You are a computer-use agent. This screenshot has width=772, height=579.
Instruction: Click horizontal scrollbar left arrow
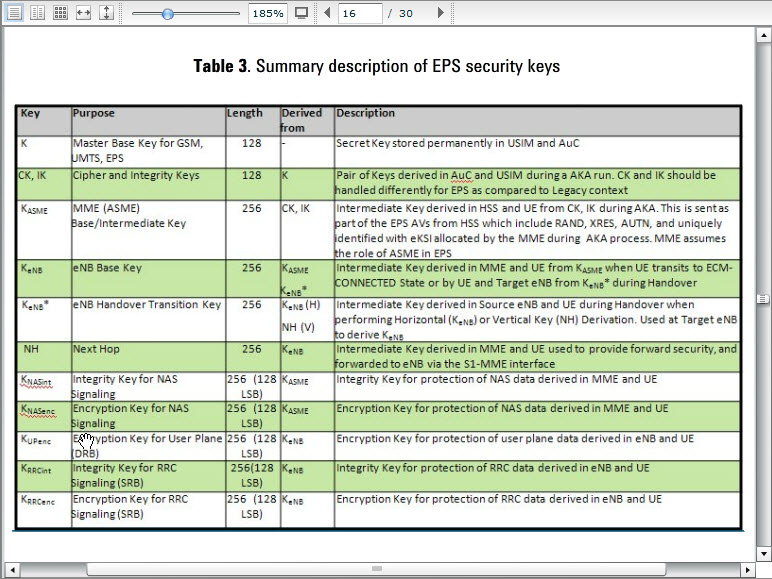12,570
